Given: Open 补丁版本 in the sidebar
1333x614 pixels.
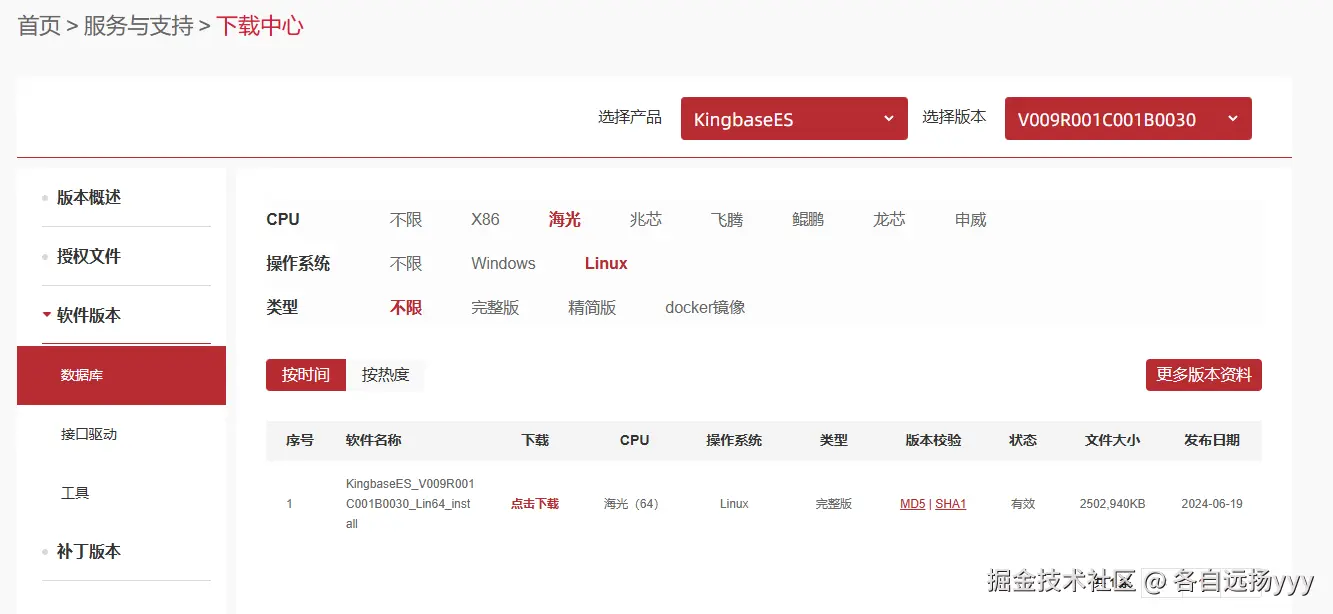Looking at the screenshot, I should pyautogui.click(x=89, y=552).
